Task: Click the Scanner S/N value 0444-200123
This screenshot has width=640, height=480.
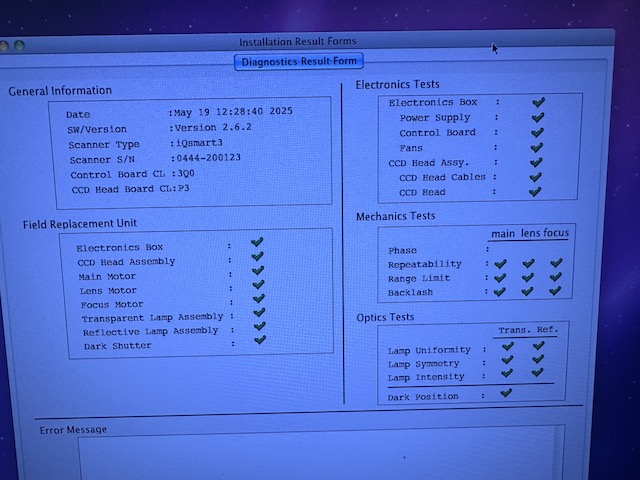Action: 213,158
